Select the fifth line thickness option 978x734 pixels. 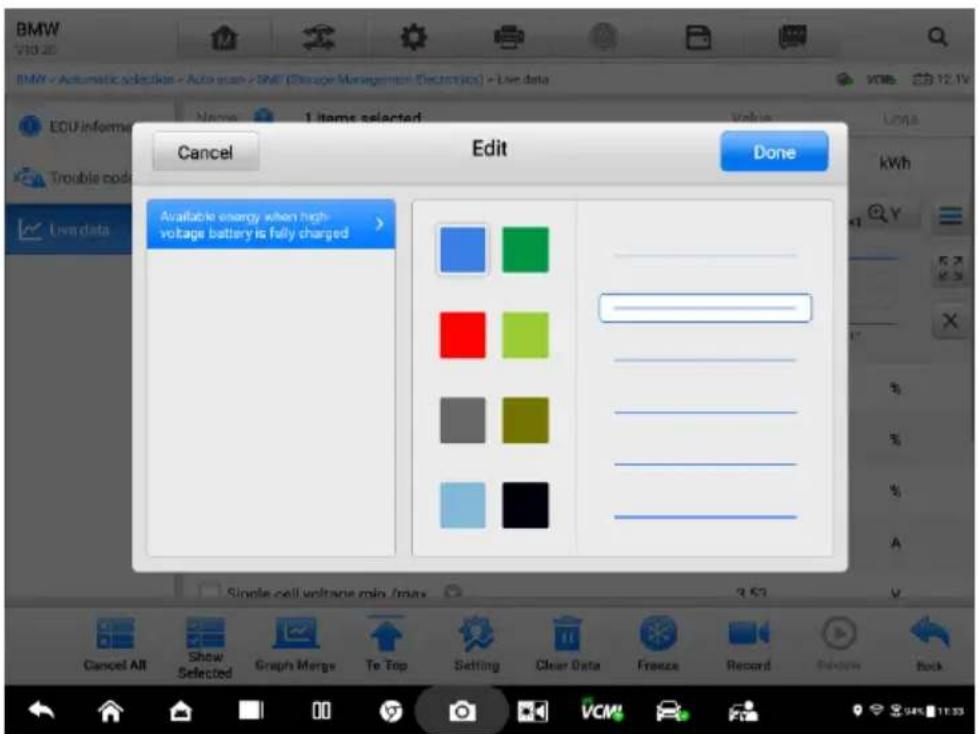click(x=705, y=465)
